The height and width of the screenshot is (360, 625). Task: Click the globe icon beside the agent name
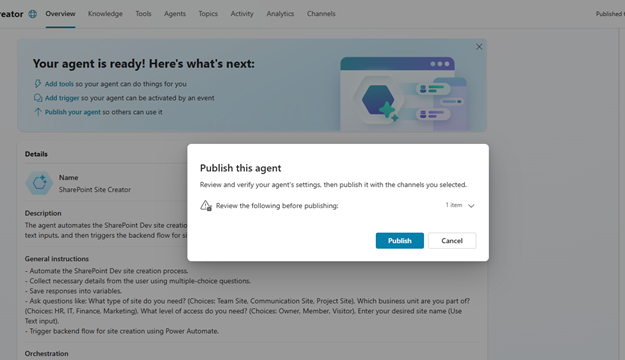[33, 14]
